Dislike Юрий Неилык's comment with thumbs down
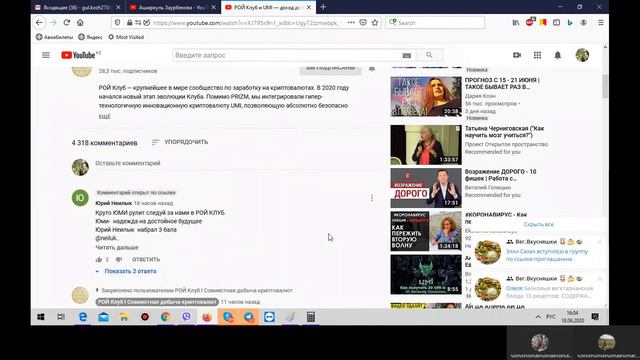The image size is (640, 360). click(x=119, y=260)
